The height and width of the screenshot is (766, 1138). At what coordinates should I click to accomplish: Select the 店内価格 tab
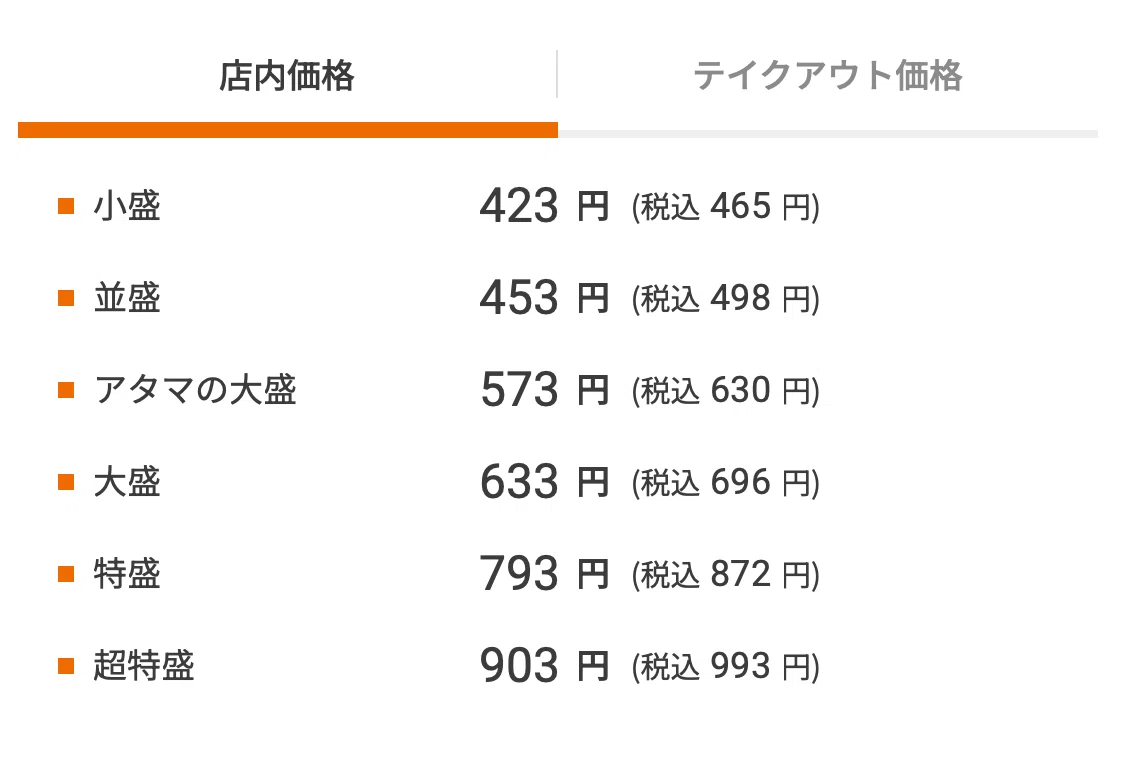[x=287, y=76]
